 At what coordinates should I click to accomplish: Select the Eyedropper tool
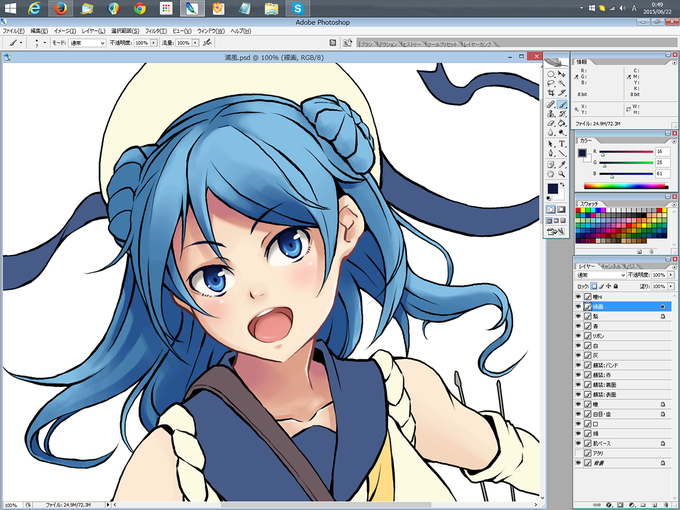(x=562, y=164)
